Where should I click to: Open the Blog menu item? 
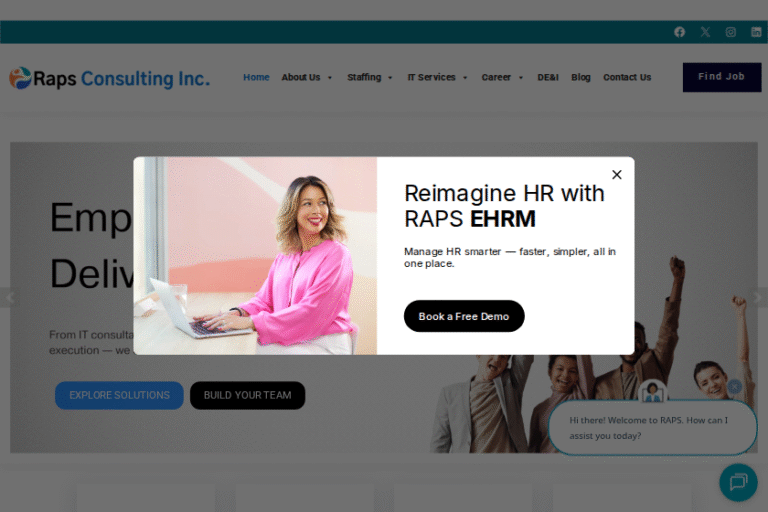[581, 78]
